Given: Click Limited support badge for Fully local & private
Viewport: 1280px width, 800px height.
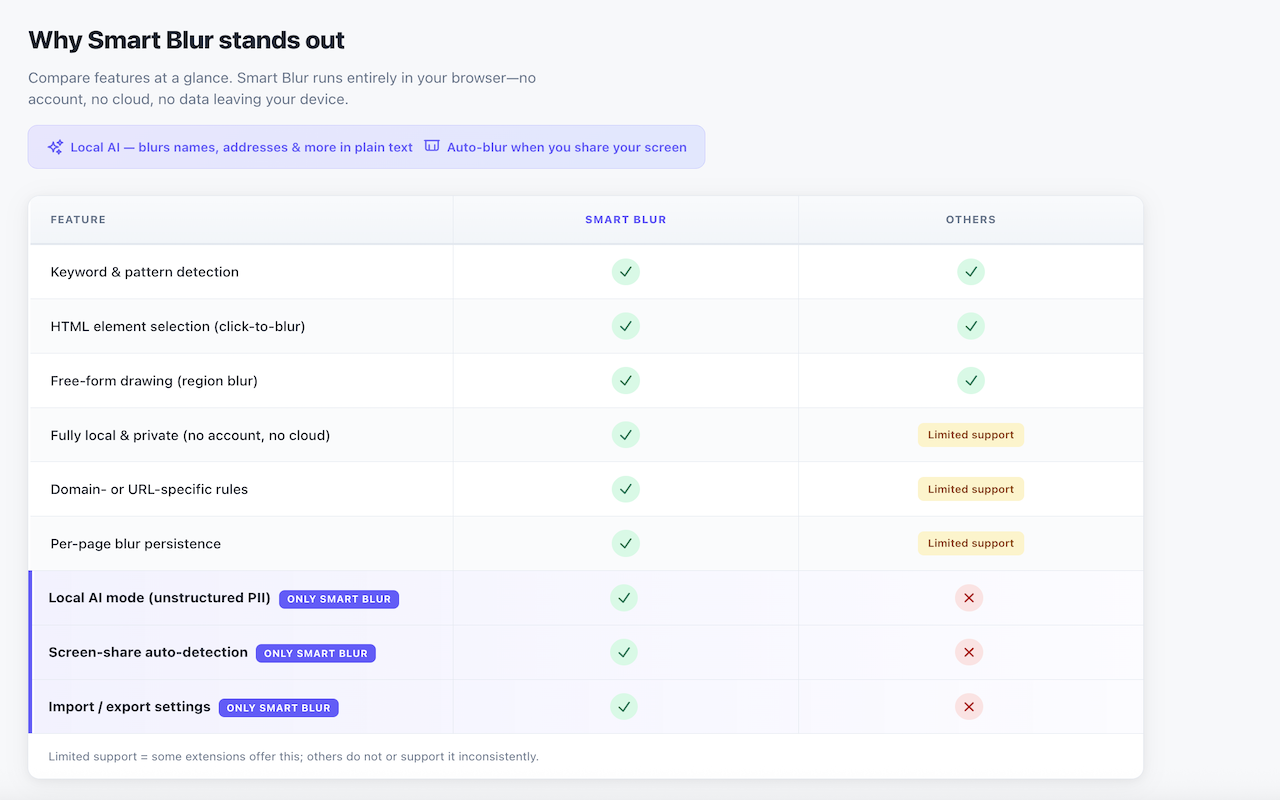Looking at the screenshot, I should 970,435.
